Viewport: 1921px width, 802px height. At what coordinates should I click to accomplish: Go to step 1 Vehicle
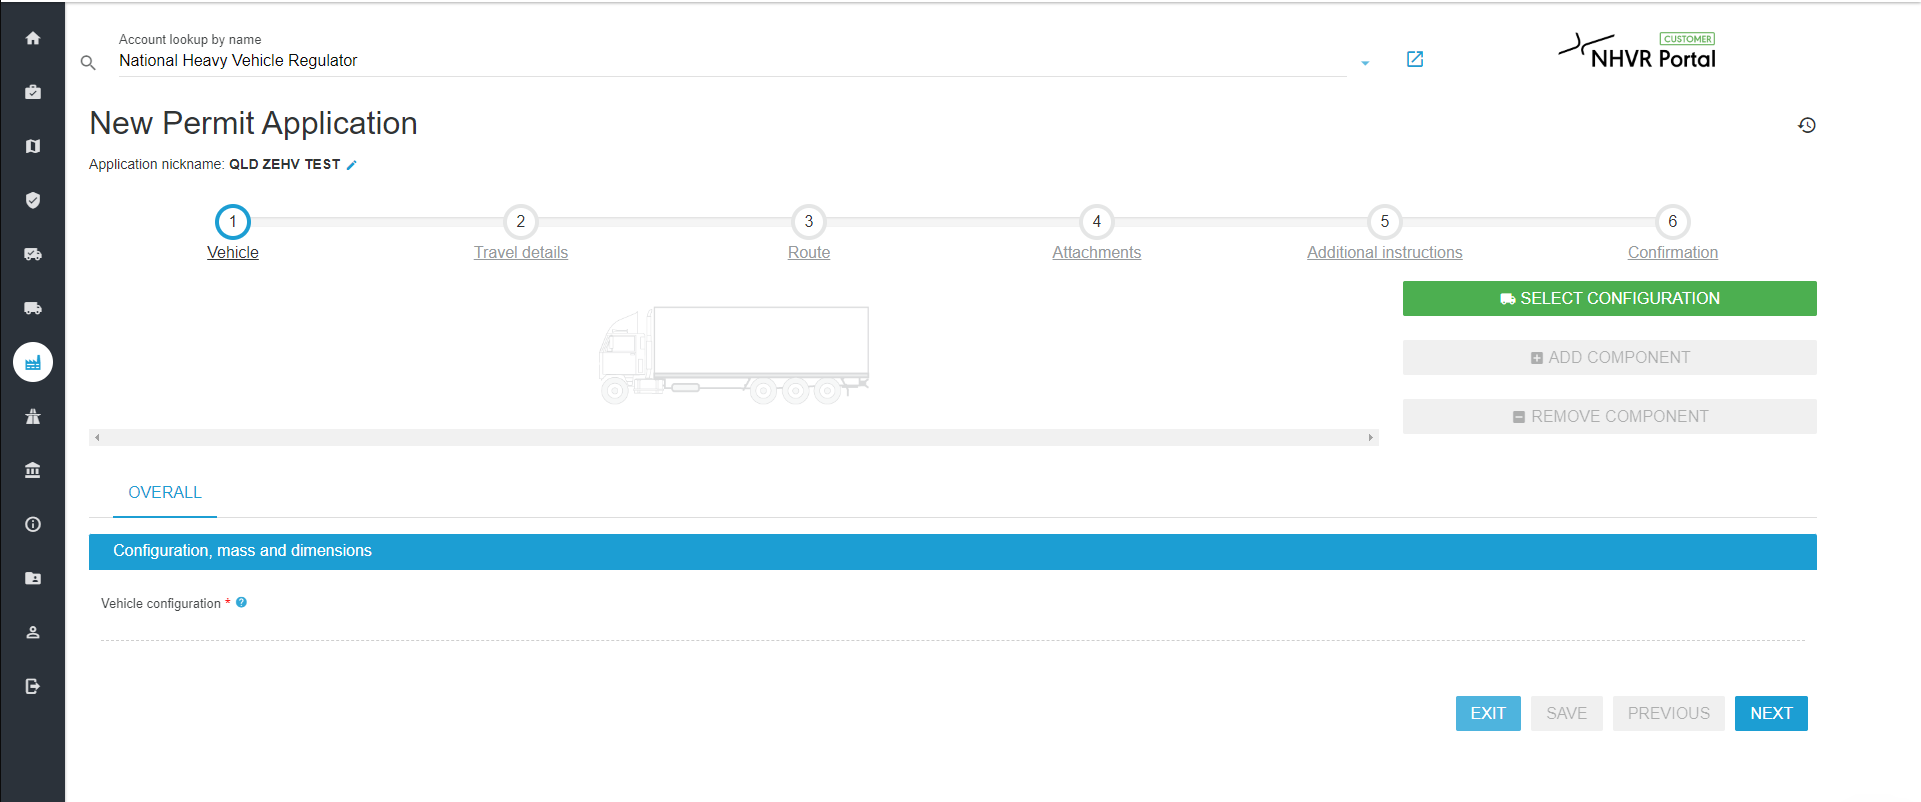[233, 234]
